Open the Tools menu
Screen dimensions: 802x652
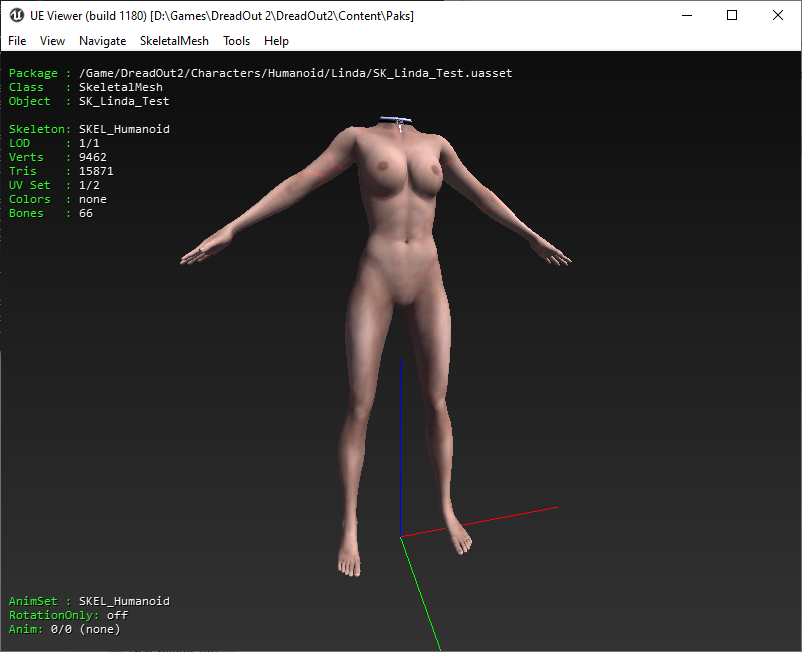click(236, 41)
